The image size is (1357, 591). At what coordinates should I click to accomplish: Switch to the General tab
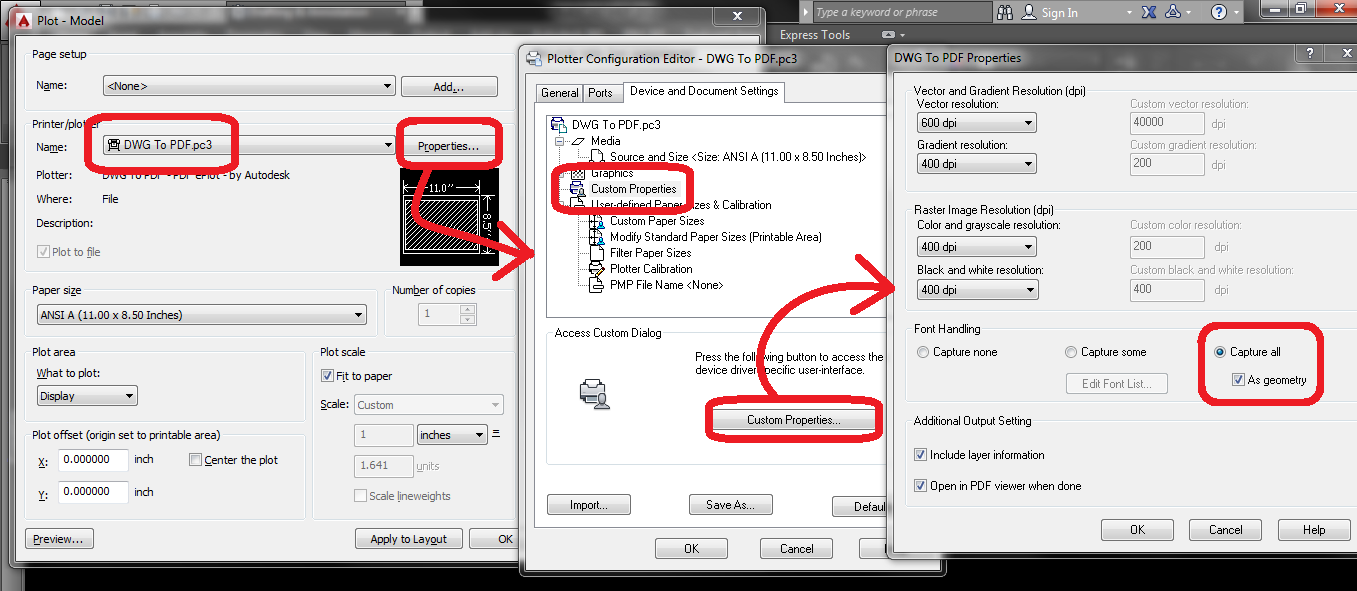560,93
